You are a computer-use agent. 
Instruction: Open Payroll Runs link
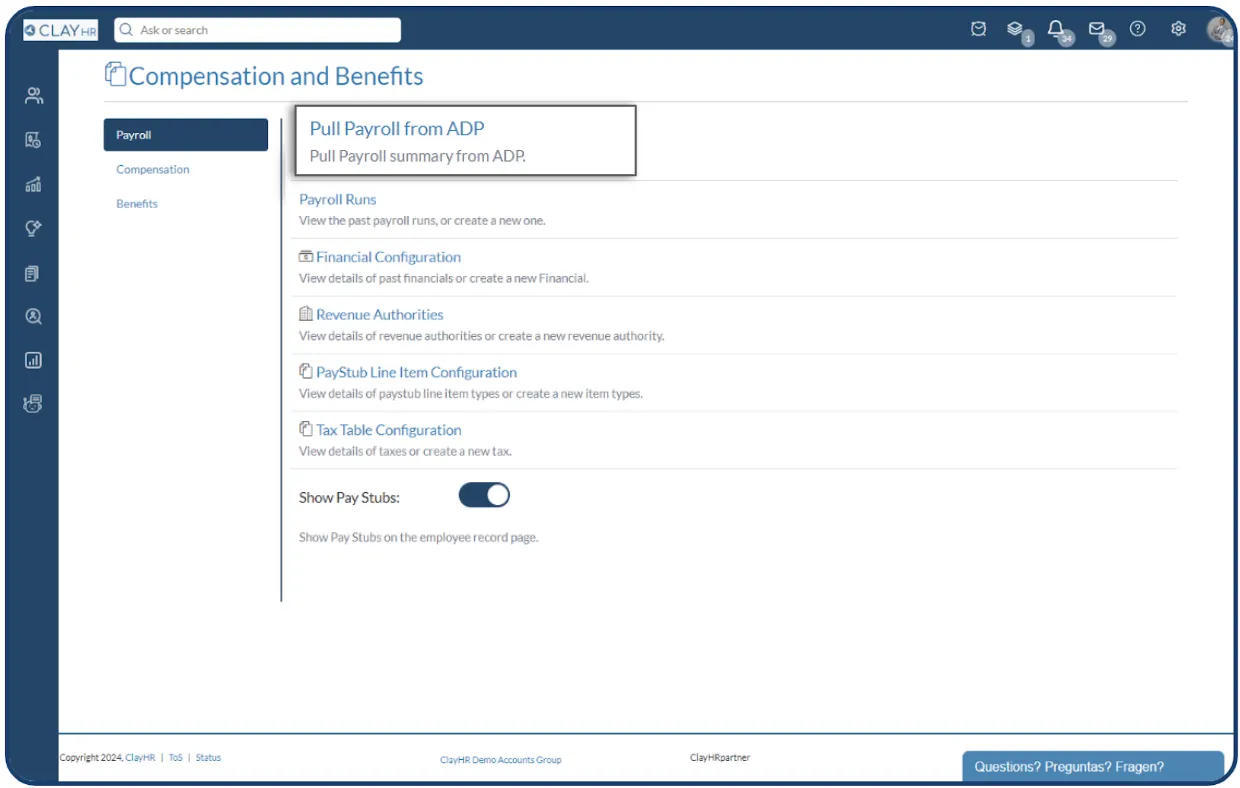click(x=338, y=199)
